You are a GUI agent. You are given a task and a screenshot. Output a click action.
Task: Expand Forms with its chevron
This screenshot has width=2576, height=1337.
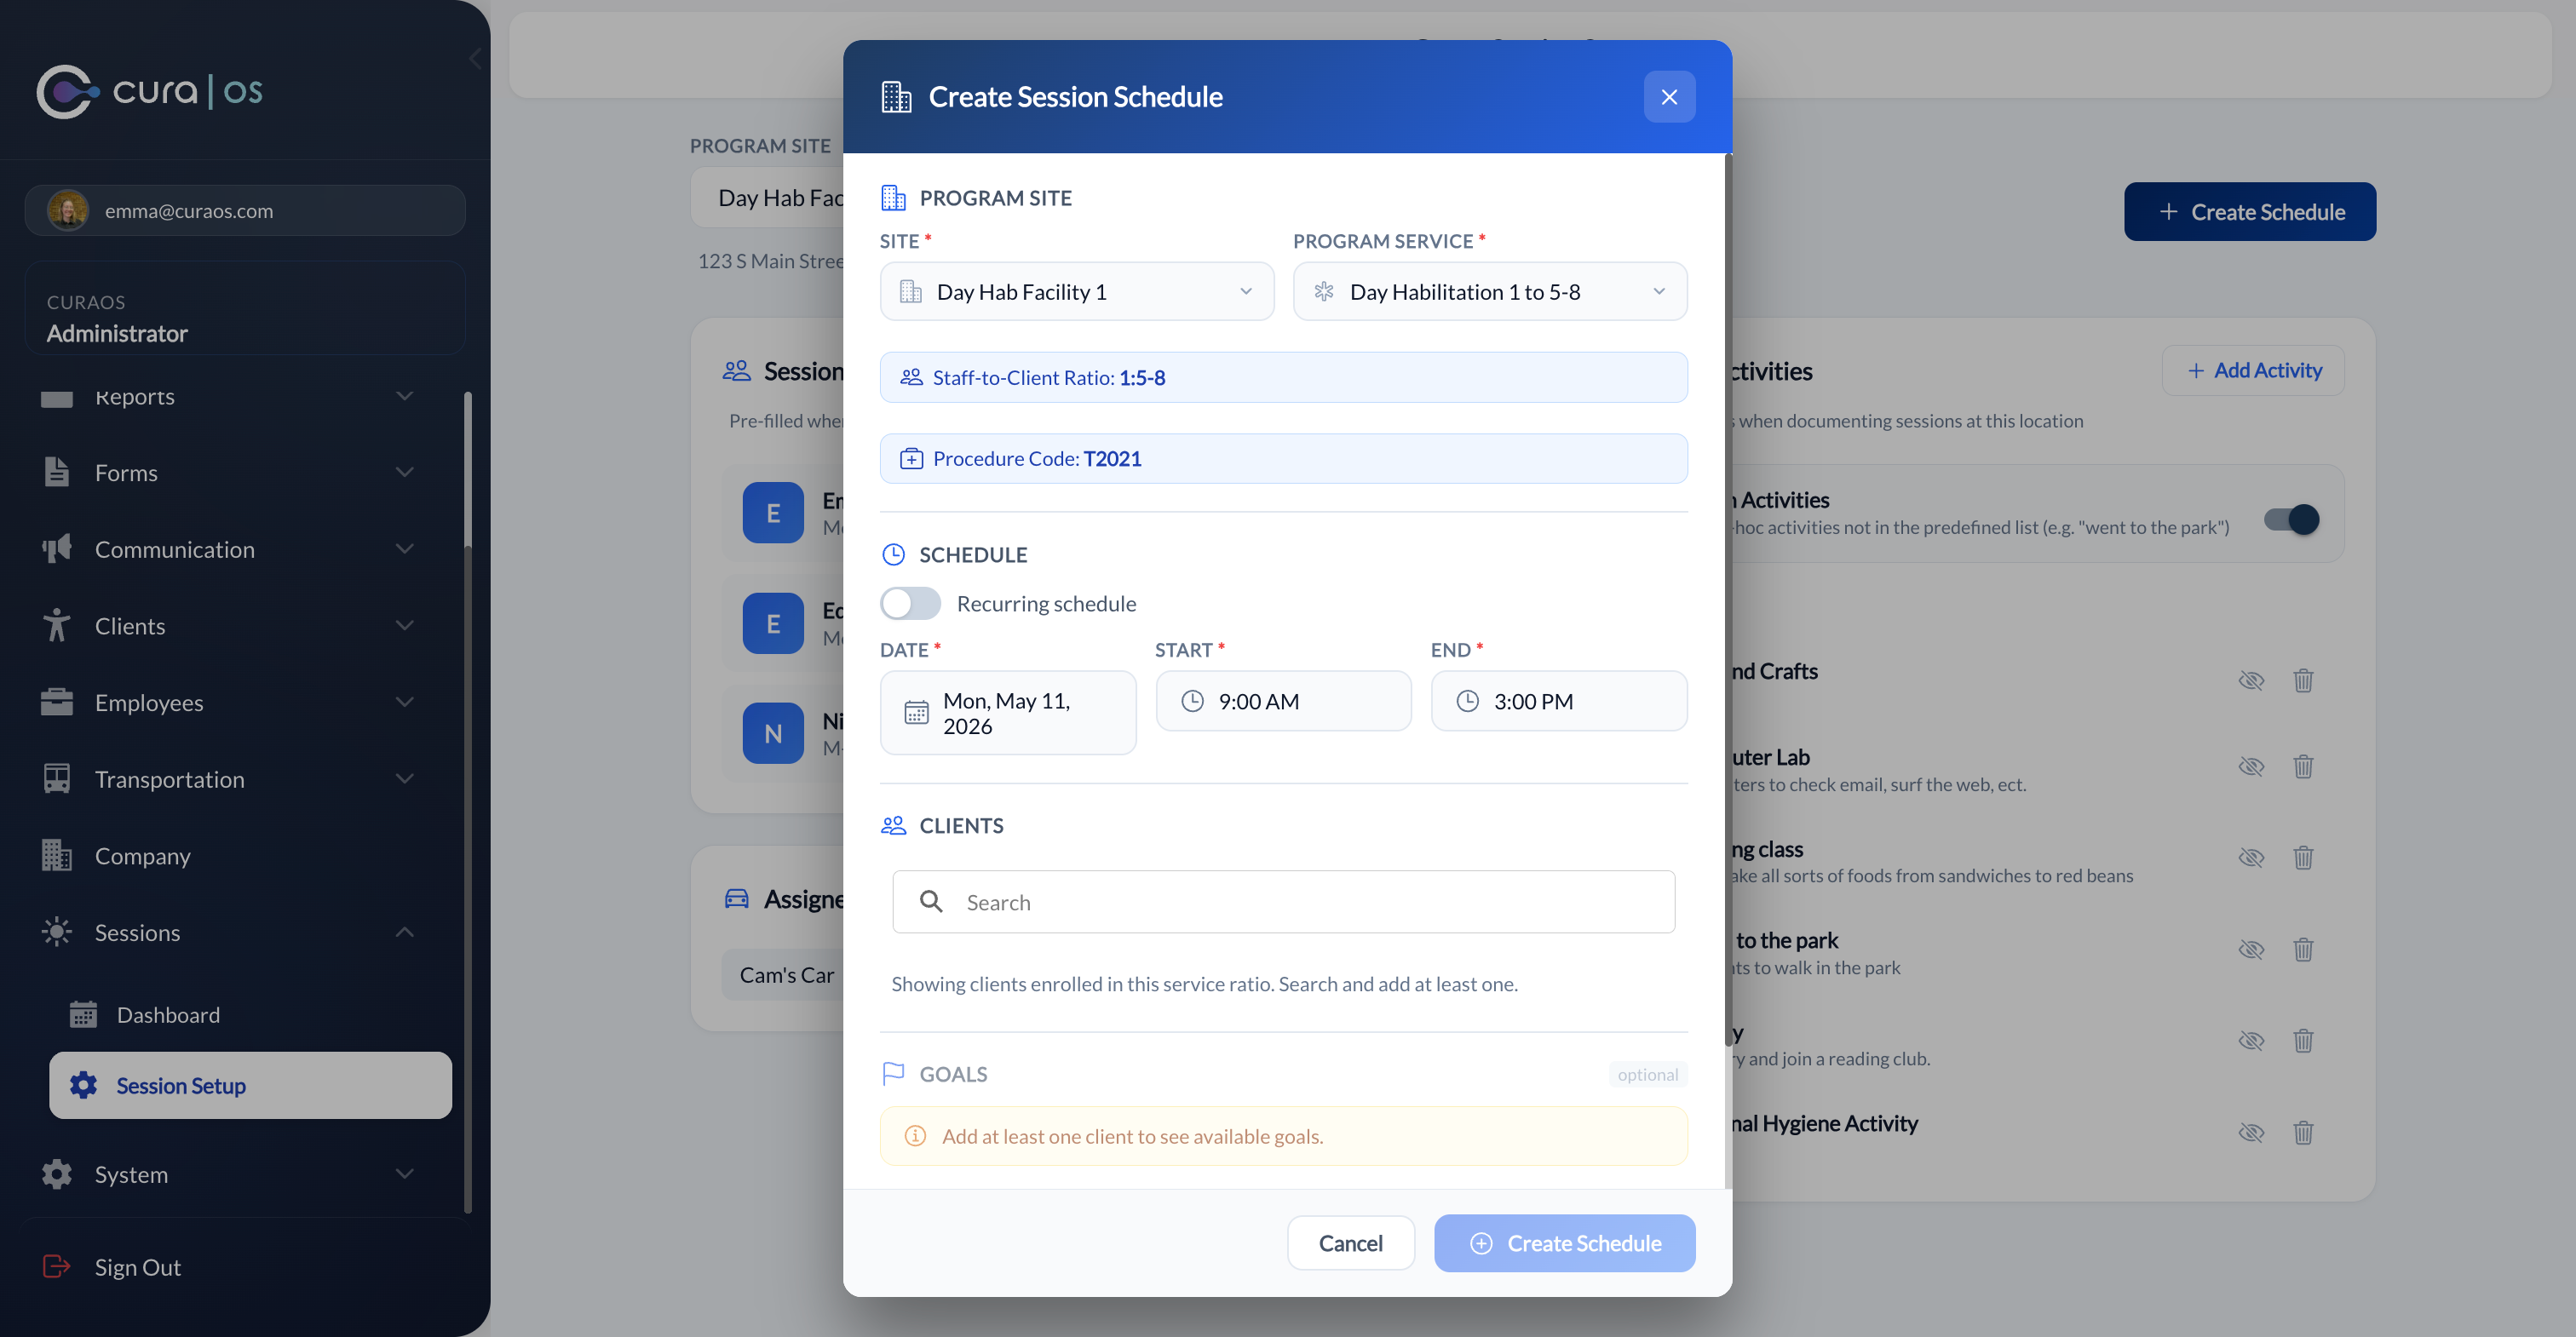404,472
